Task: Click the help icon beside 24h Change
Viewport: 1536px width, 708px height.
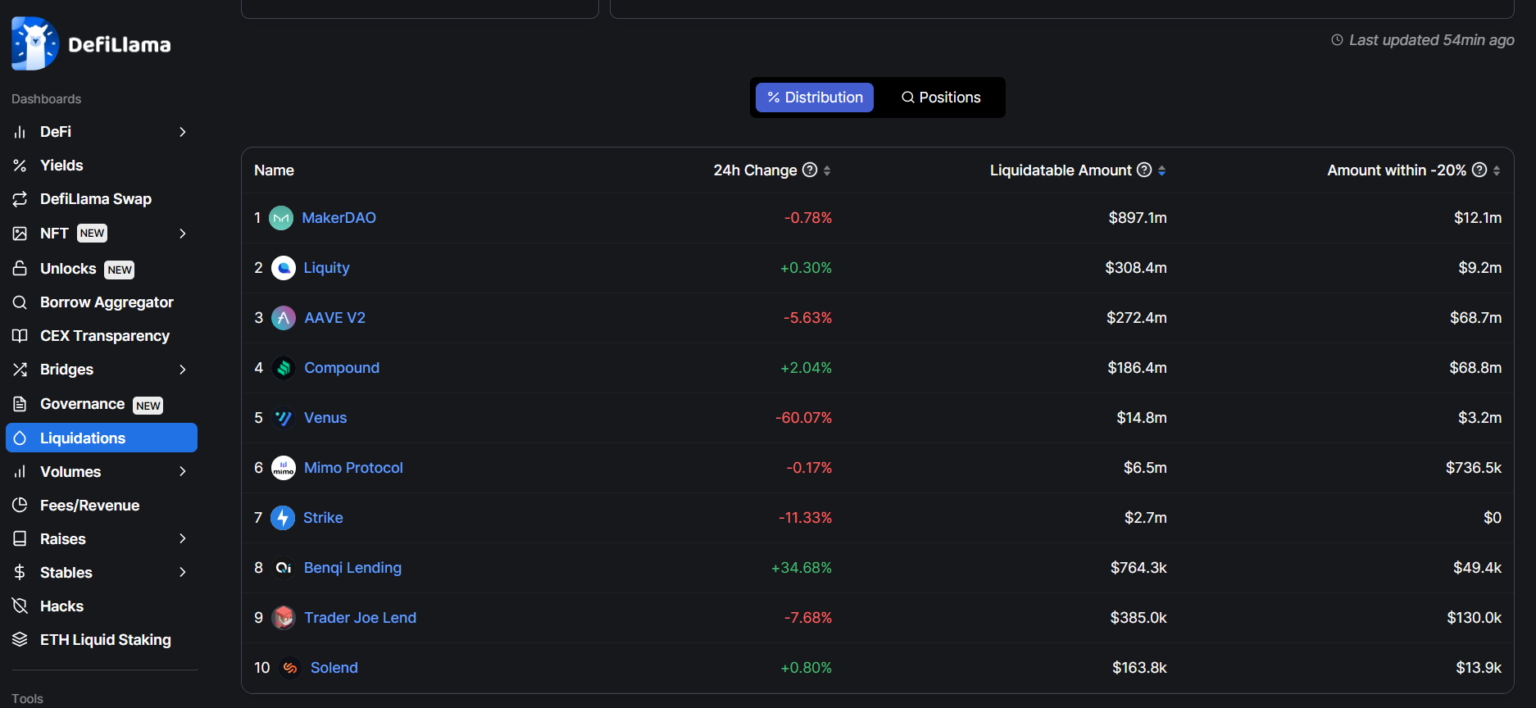Action: (810, 171)
